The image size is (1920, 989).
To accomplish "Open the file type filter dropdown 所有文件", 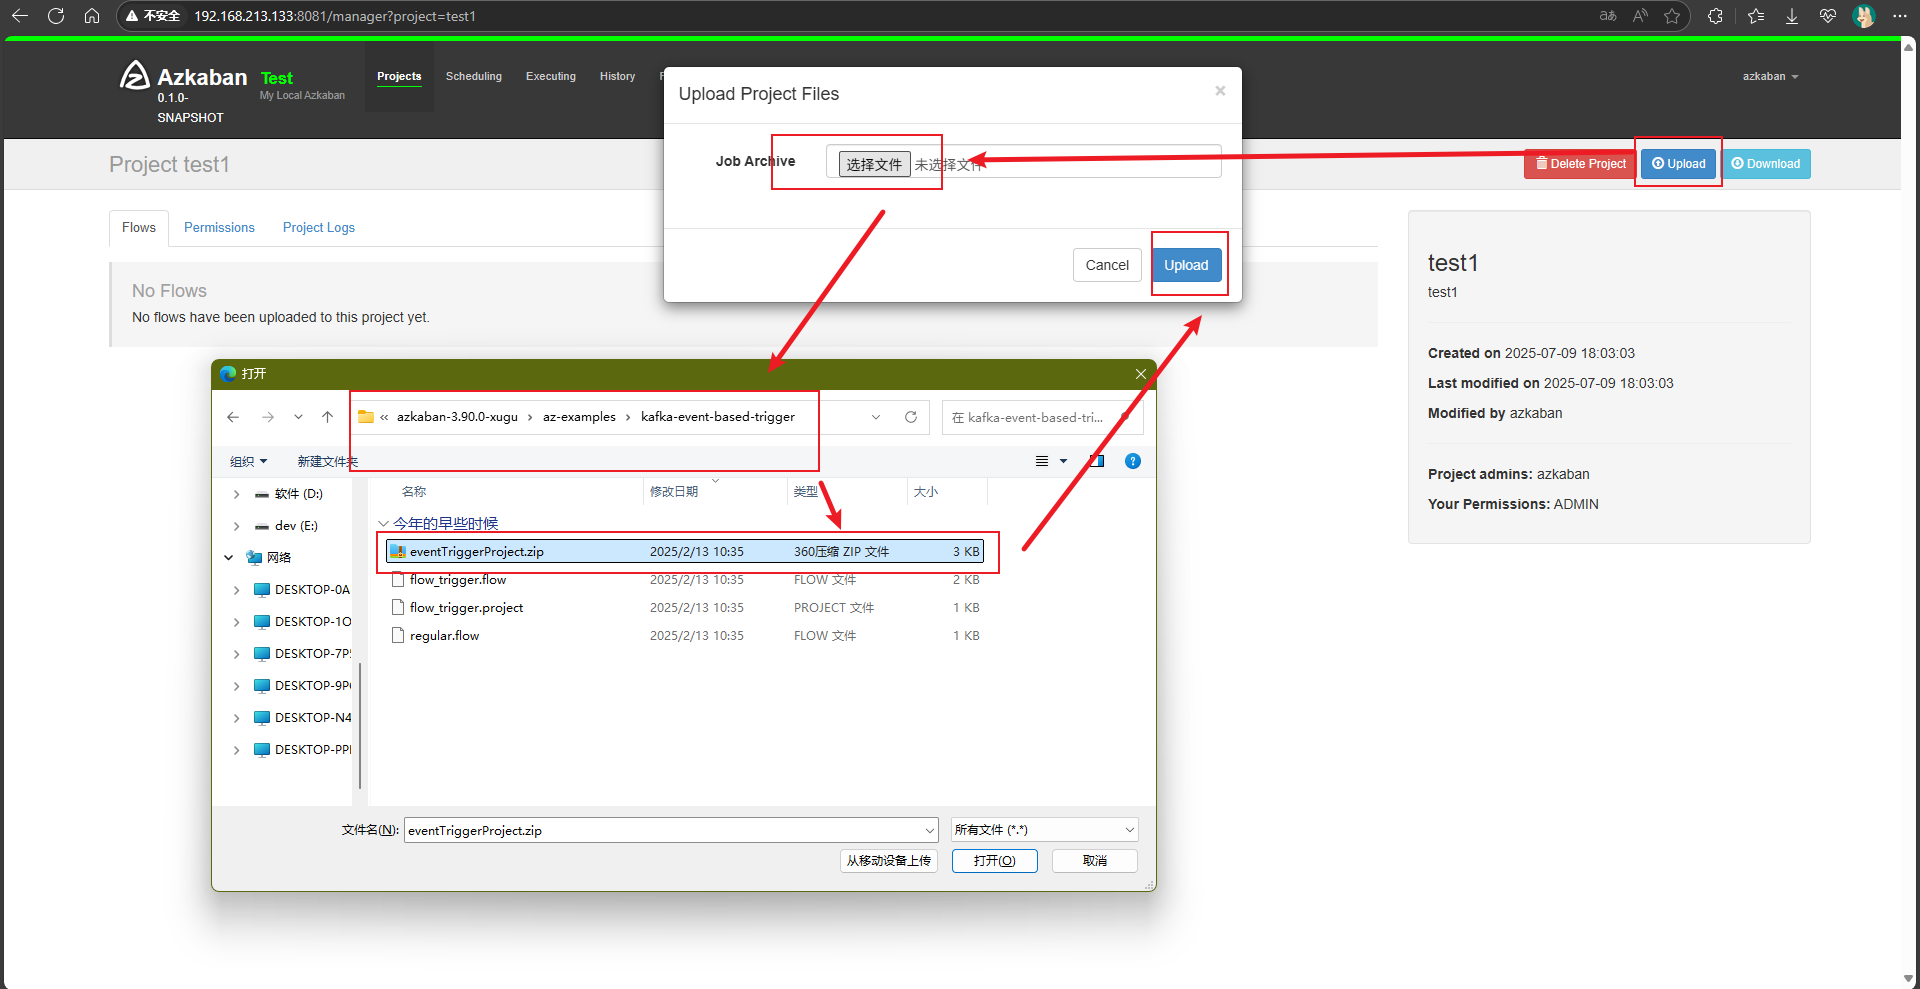I will tap(1044, 830).
